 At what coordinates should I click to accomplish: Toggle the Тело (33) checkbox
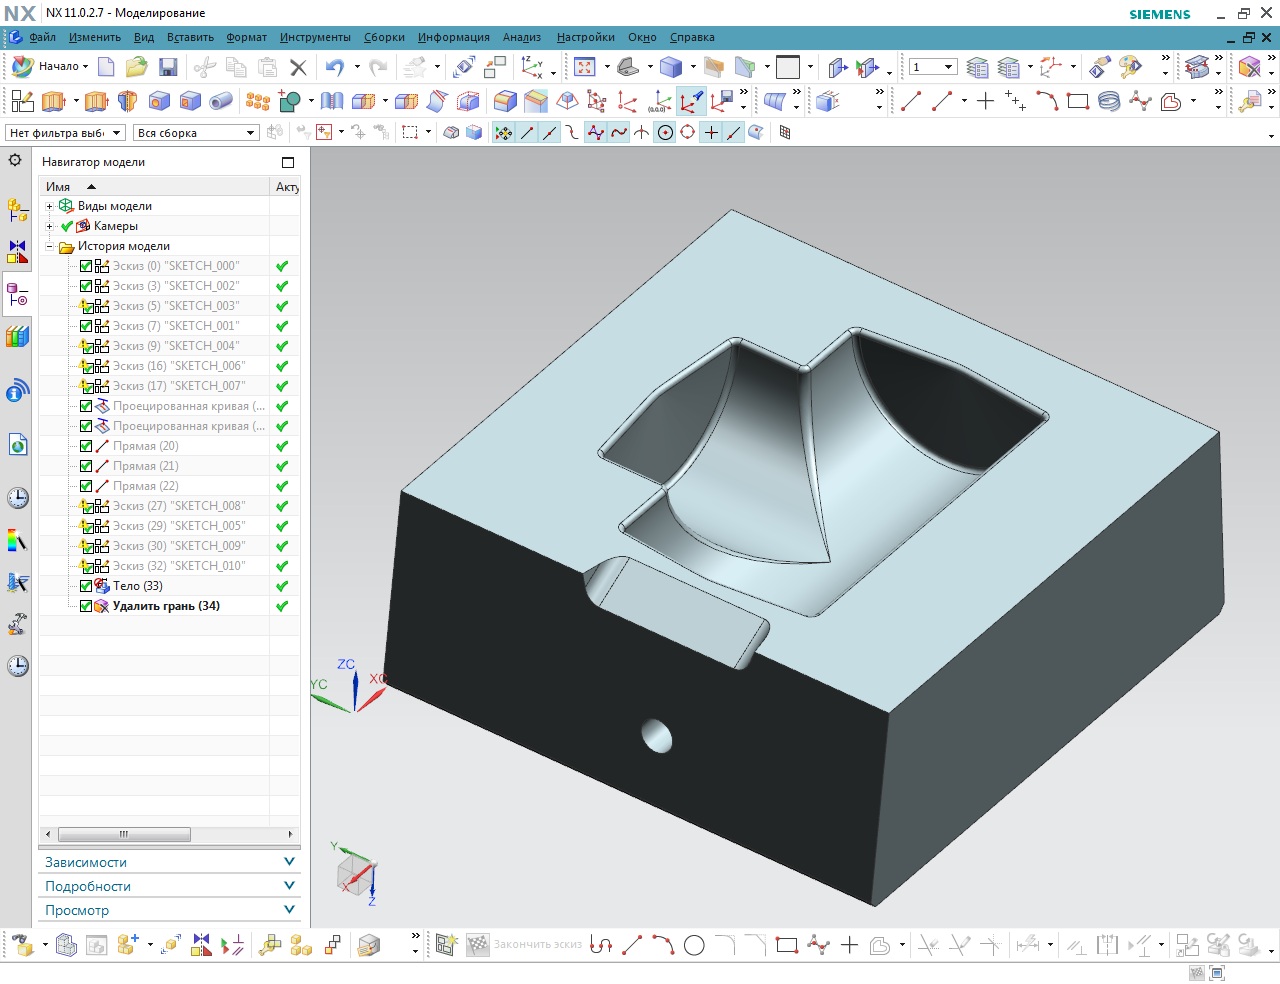pyautogui.click(x=86, y=586)
